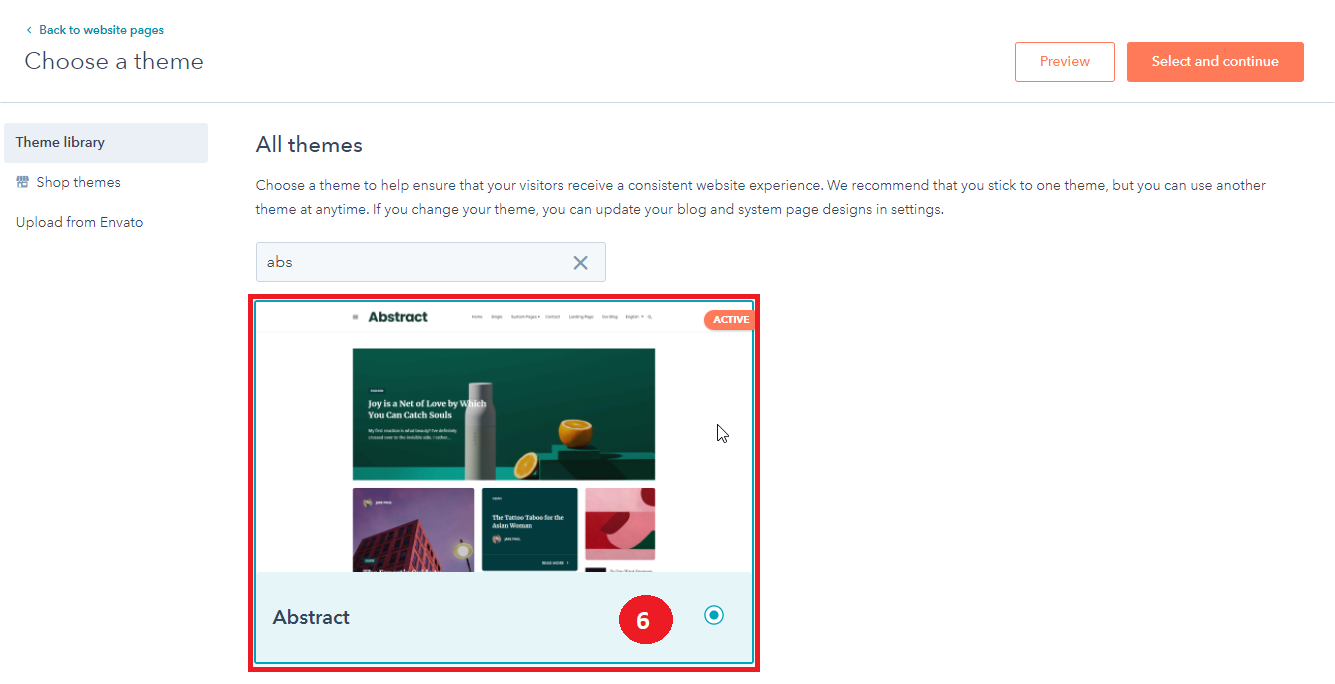Click the Shop themes storefront icon
Viewport: 1335px width, 684px height.
tap(23, 182)
